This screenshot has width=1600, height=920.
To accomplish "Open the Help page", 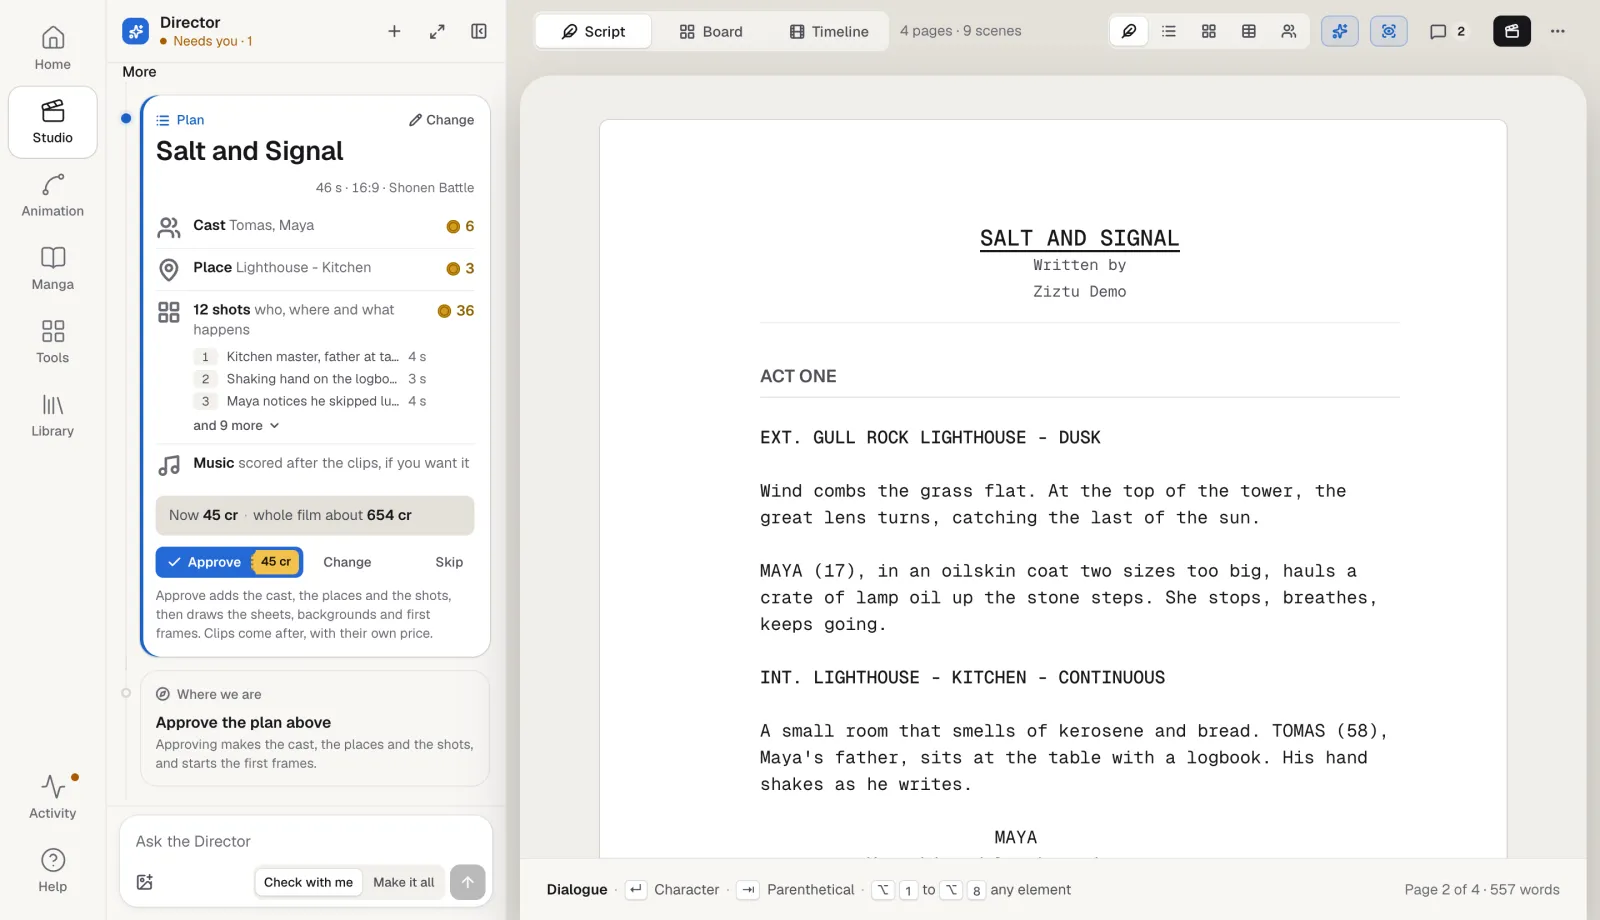I will [53, 871].
